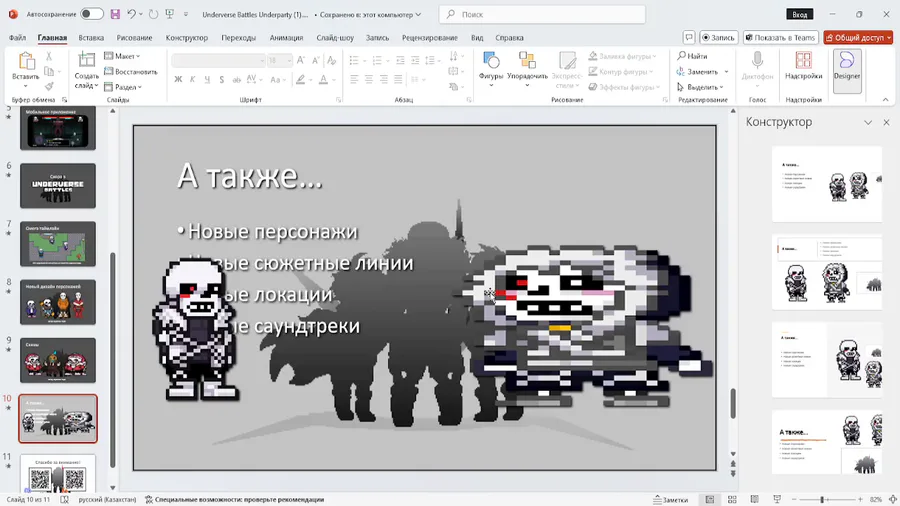900x506 pixels.
Task: Toggle the numbered list button
Action: [377, 60]
